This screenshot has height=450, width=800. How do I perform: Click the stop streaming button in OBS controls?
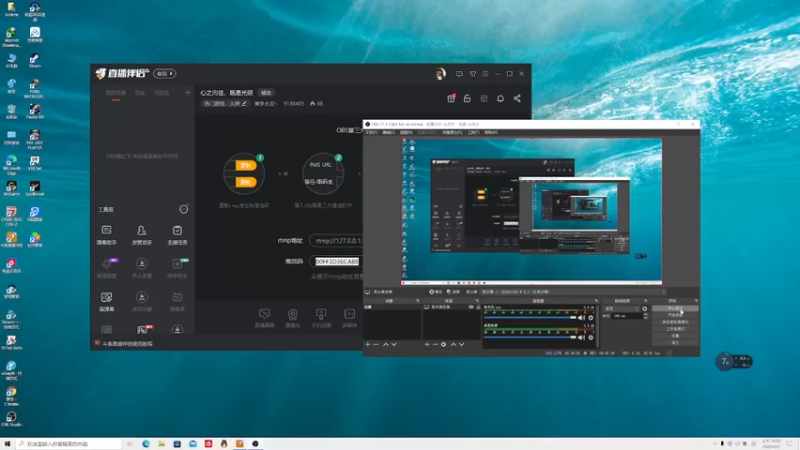(675, 309)
